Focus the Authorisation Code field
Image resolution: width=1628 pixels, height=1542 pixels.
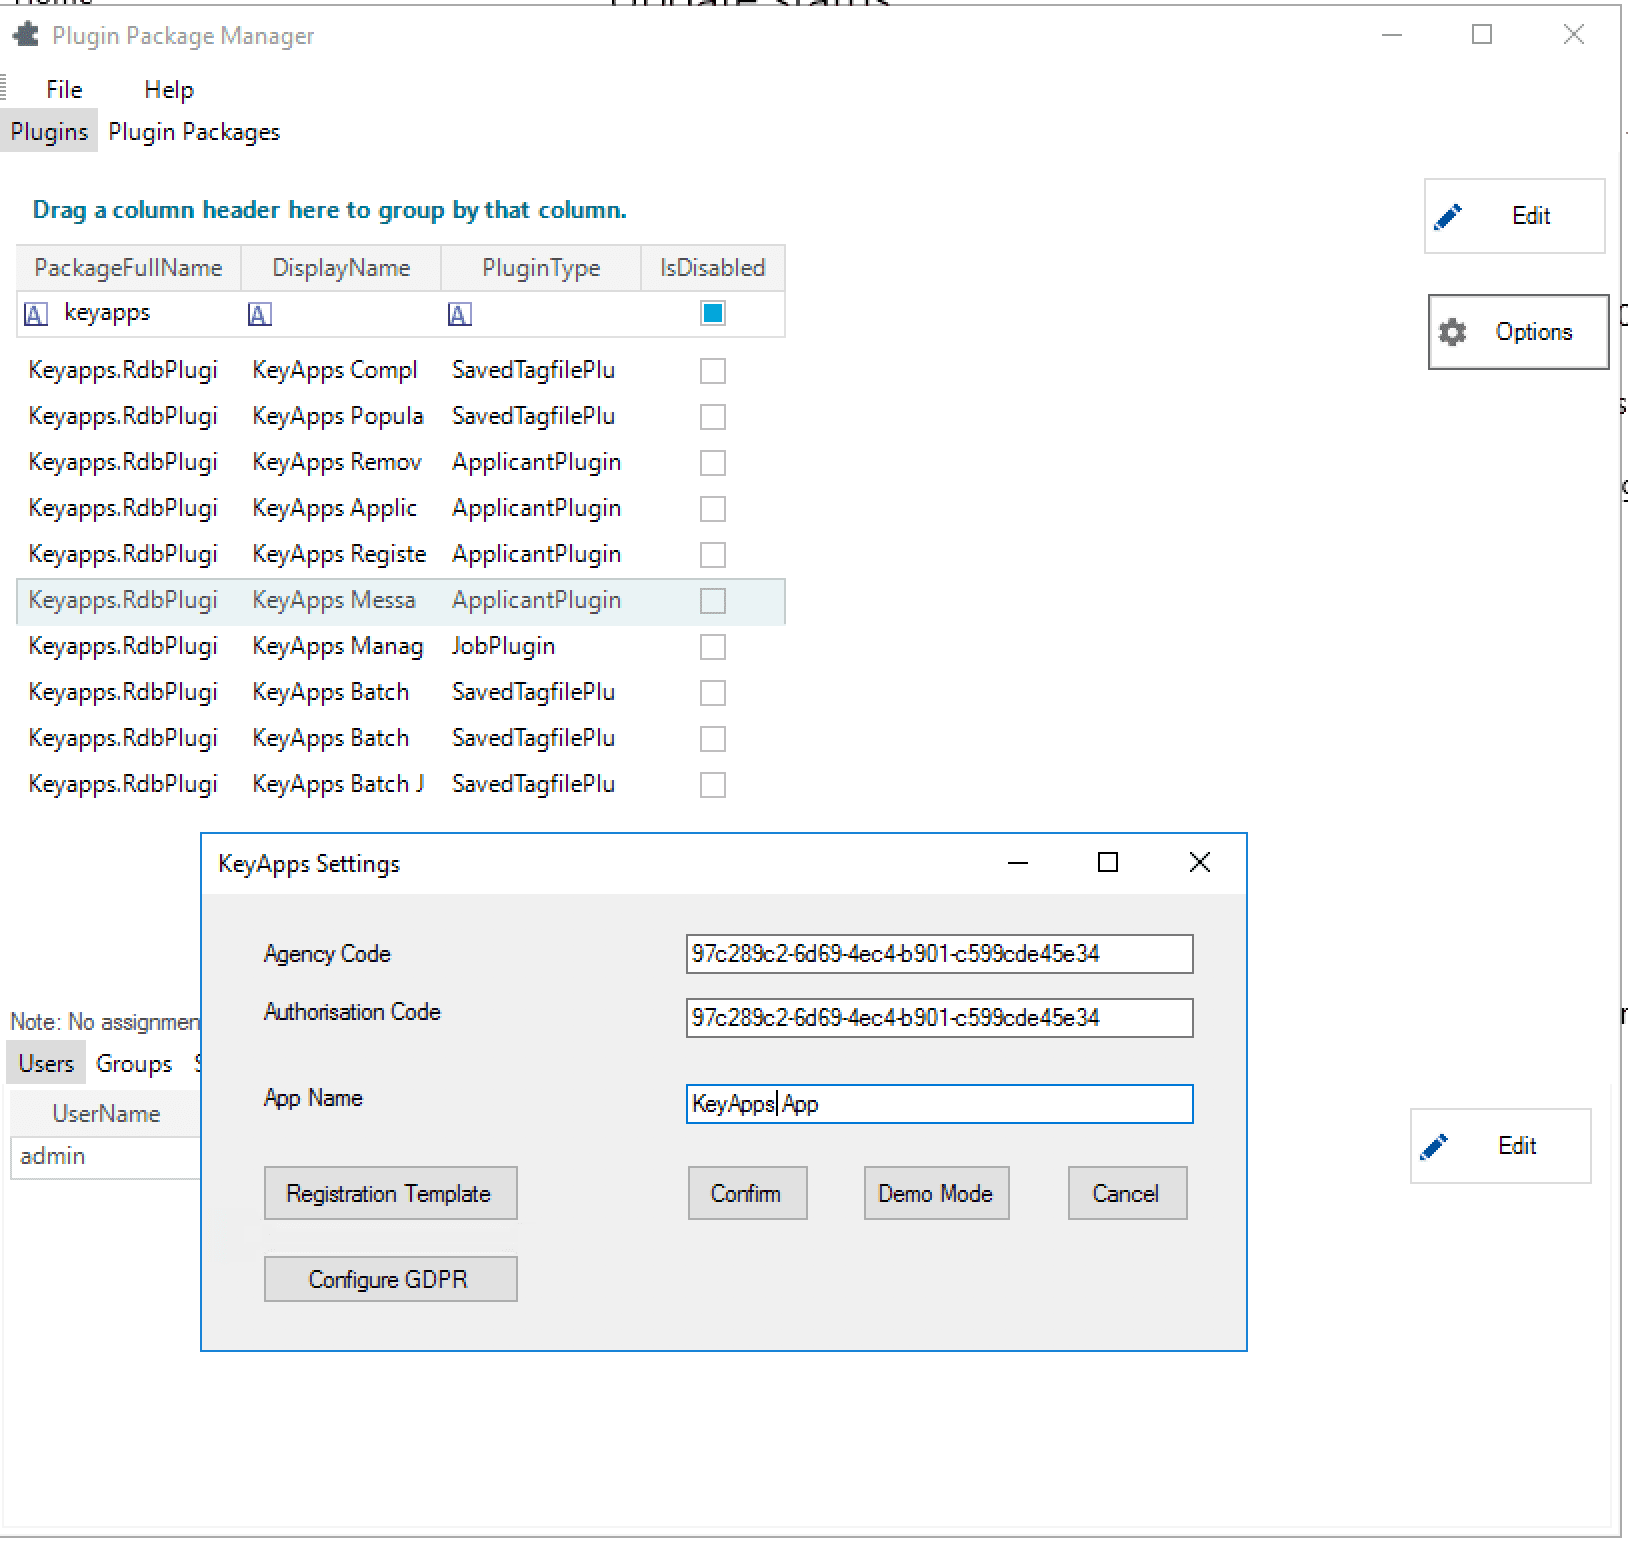coord(939,1018)
